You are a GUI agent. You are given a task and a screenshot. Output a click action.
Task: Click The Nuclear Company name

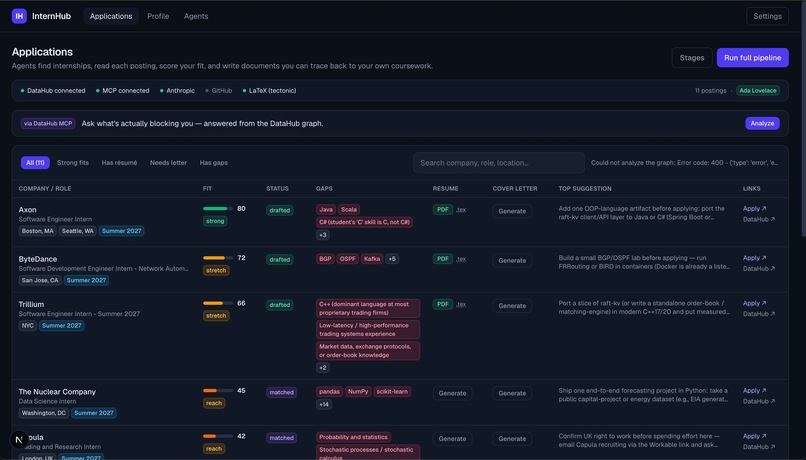click(57, 391)
